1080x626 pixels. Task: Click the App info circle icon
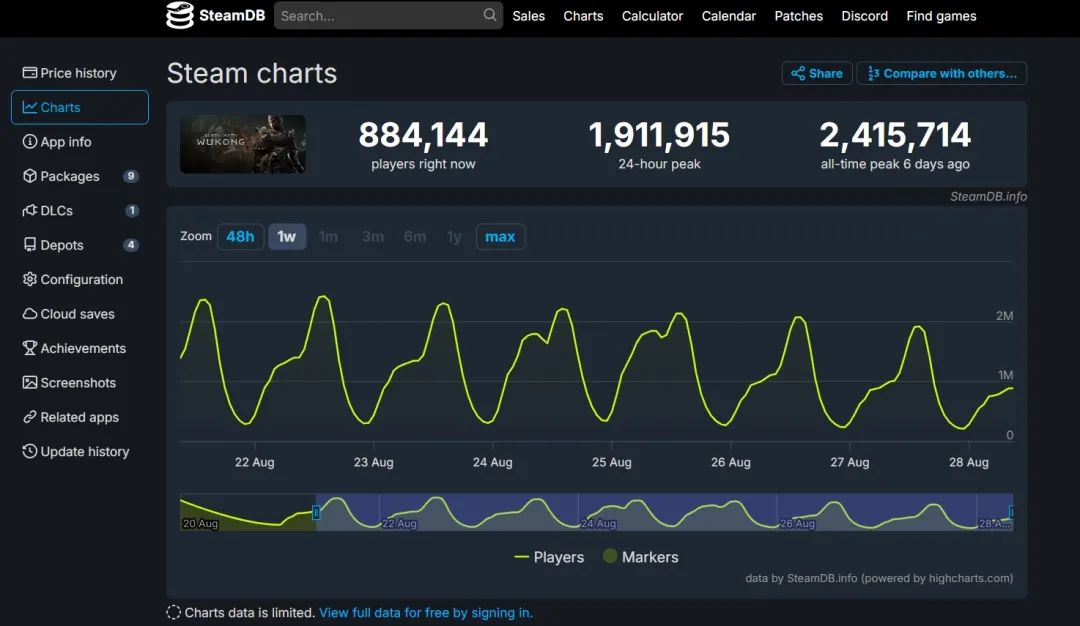(x=30, y=141)
